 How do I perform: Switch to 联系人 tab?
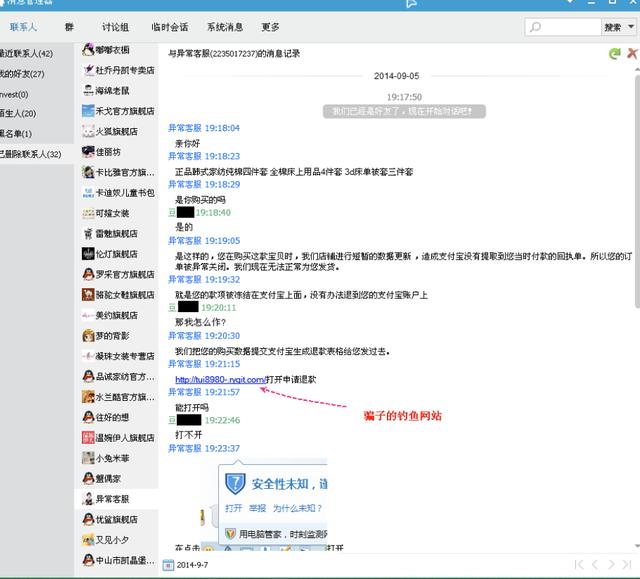tap(23, 27)
